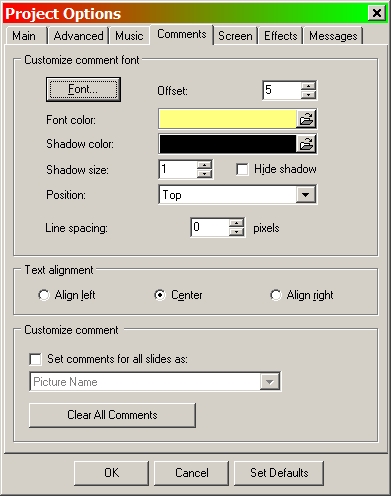
Task: Switch to the Effects tab
Action: (x=280, y=36)
